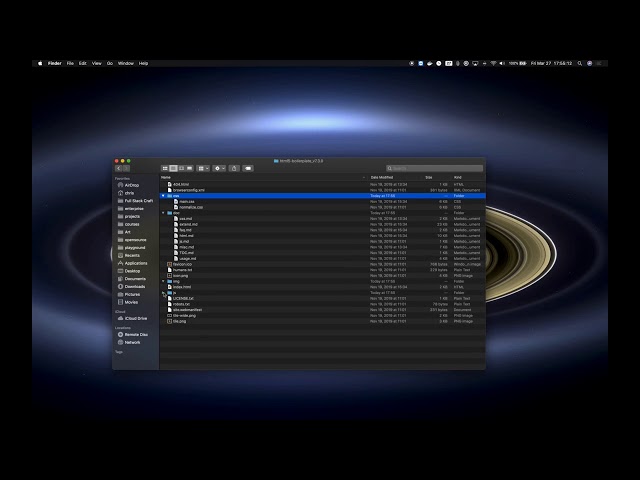Go forward in Finder history

click(126, 168)
